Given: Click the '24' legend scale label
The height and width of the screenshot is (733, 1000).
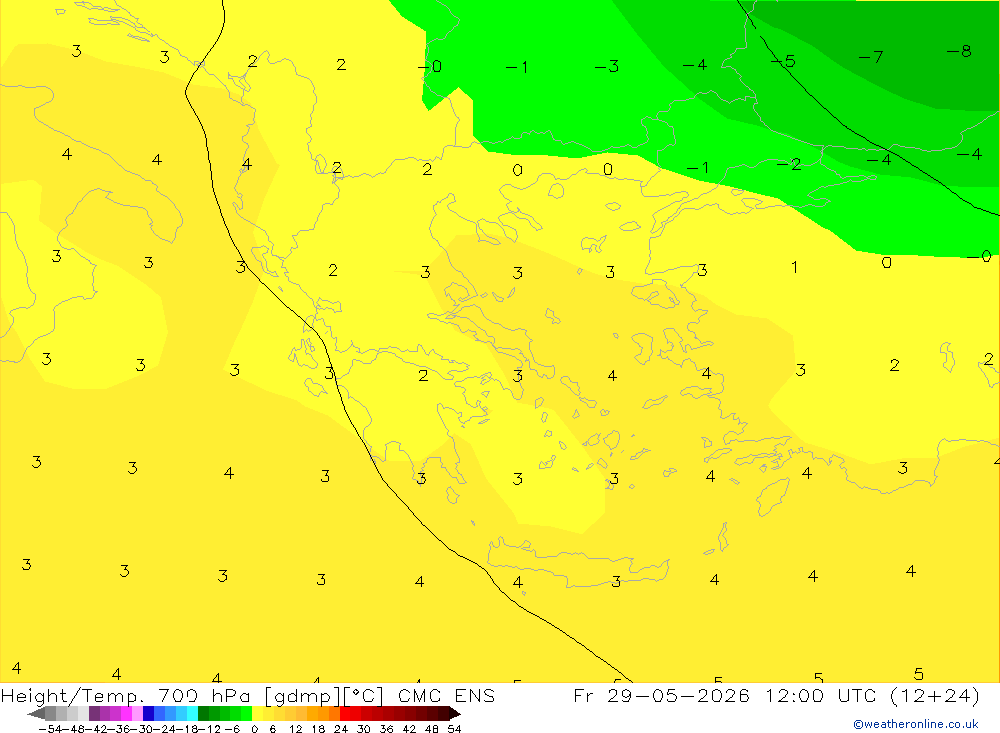Looking at the screenshot, I should pos(341,729).
